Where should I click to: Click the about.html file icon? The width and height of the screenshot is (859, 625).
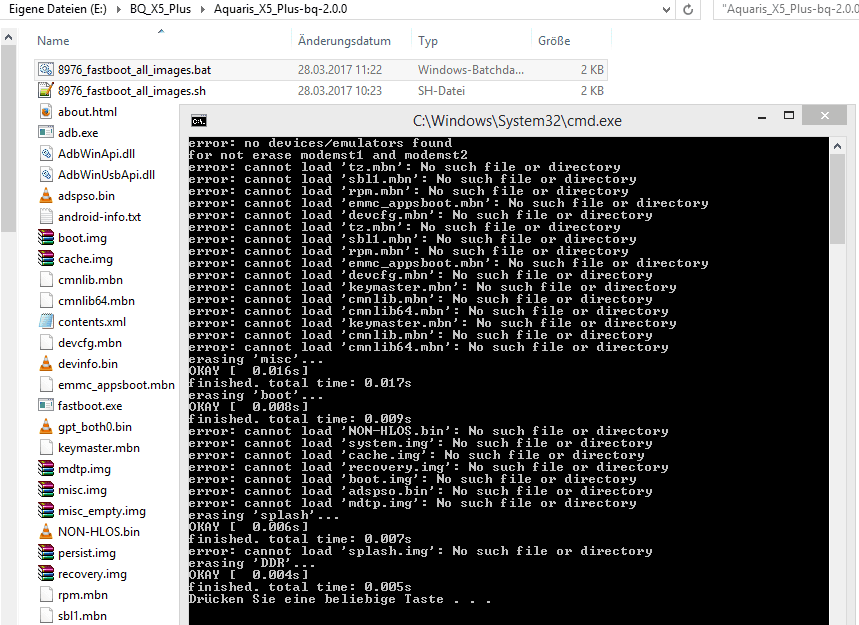[46, 112]
